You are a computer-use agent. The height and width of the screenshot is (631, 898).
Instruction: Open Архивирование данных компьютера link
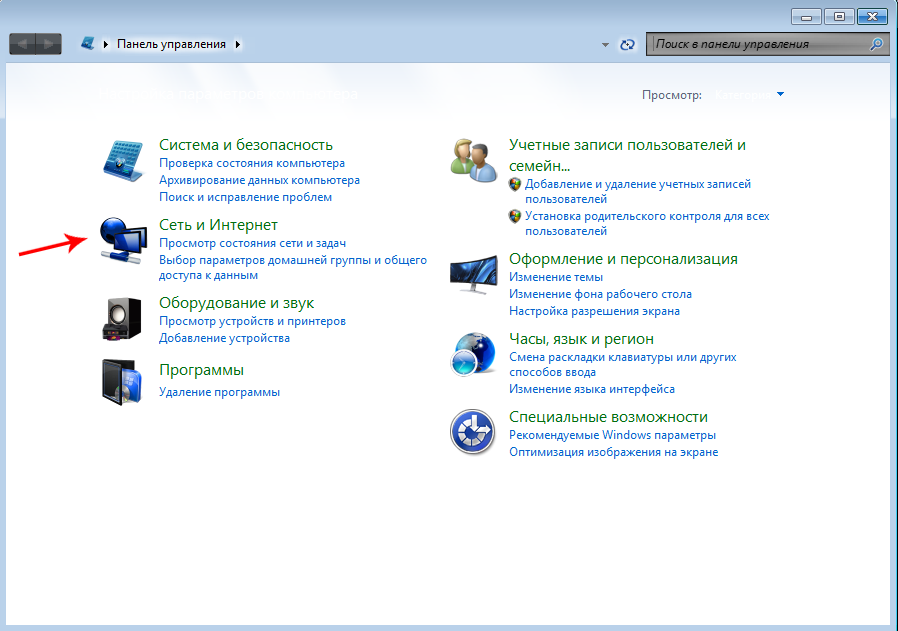[x=259, y=180]
